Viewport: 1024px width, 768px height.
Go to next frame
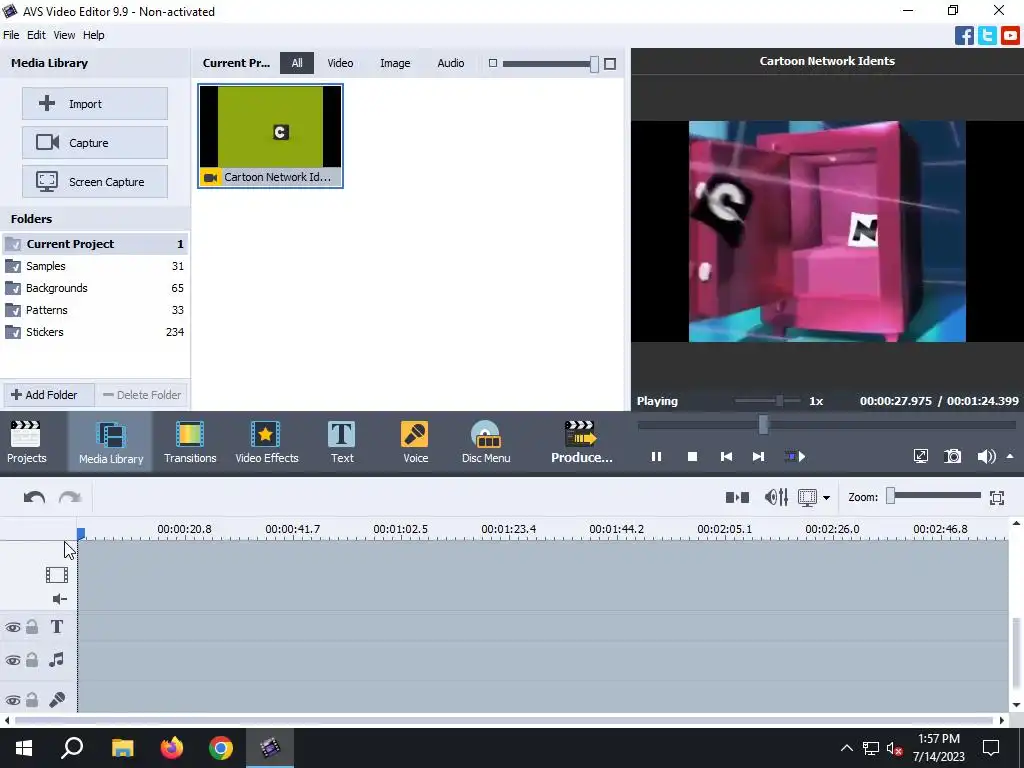[x=758, y=456]
